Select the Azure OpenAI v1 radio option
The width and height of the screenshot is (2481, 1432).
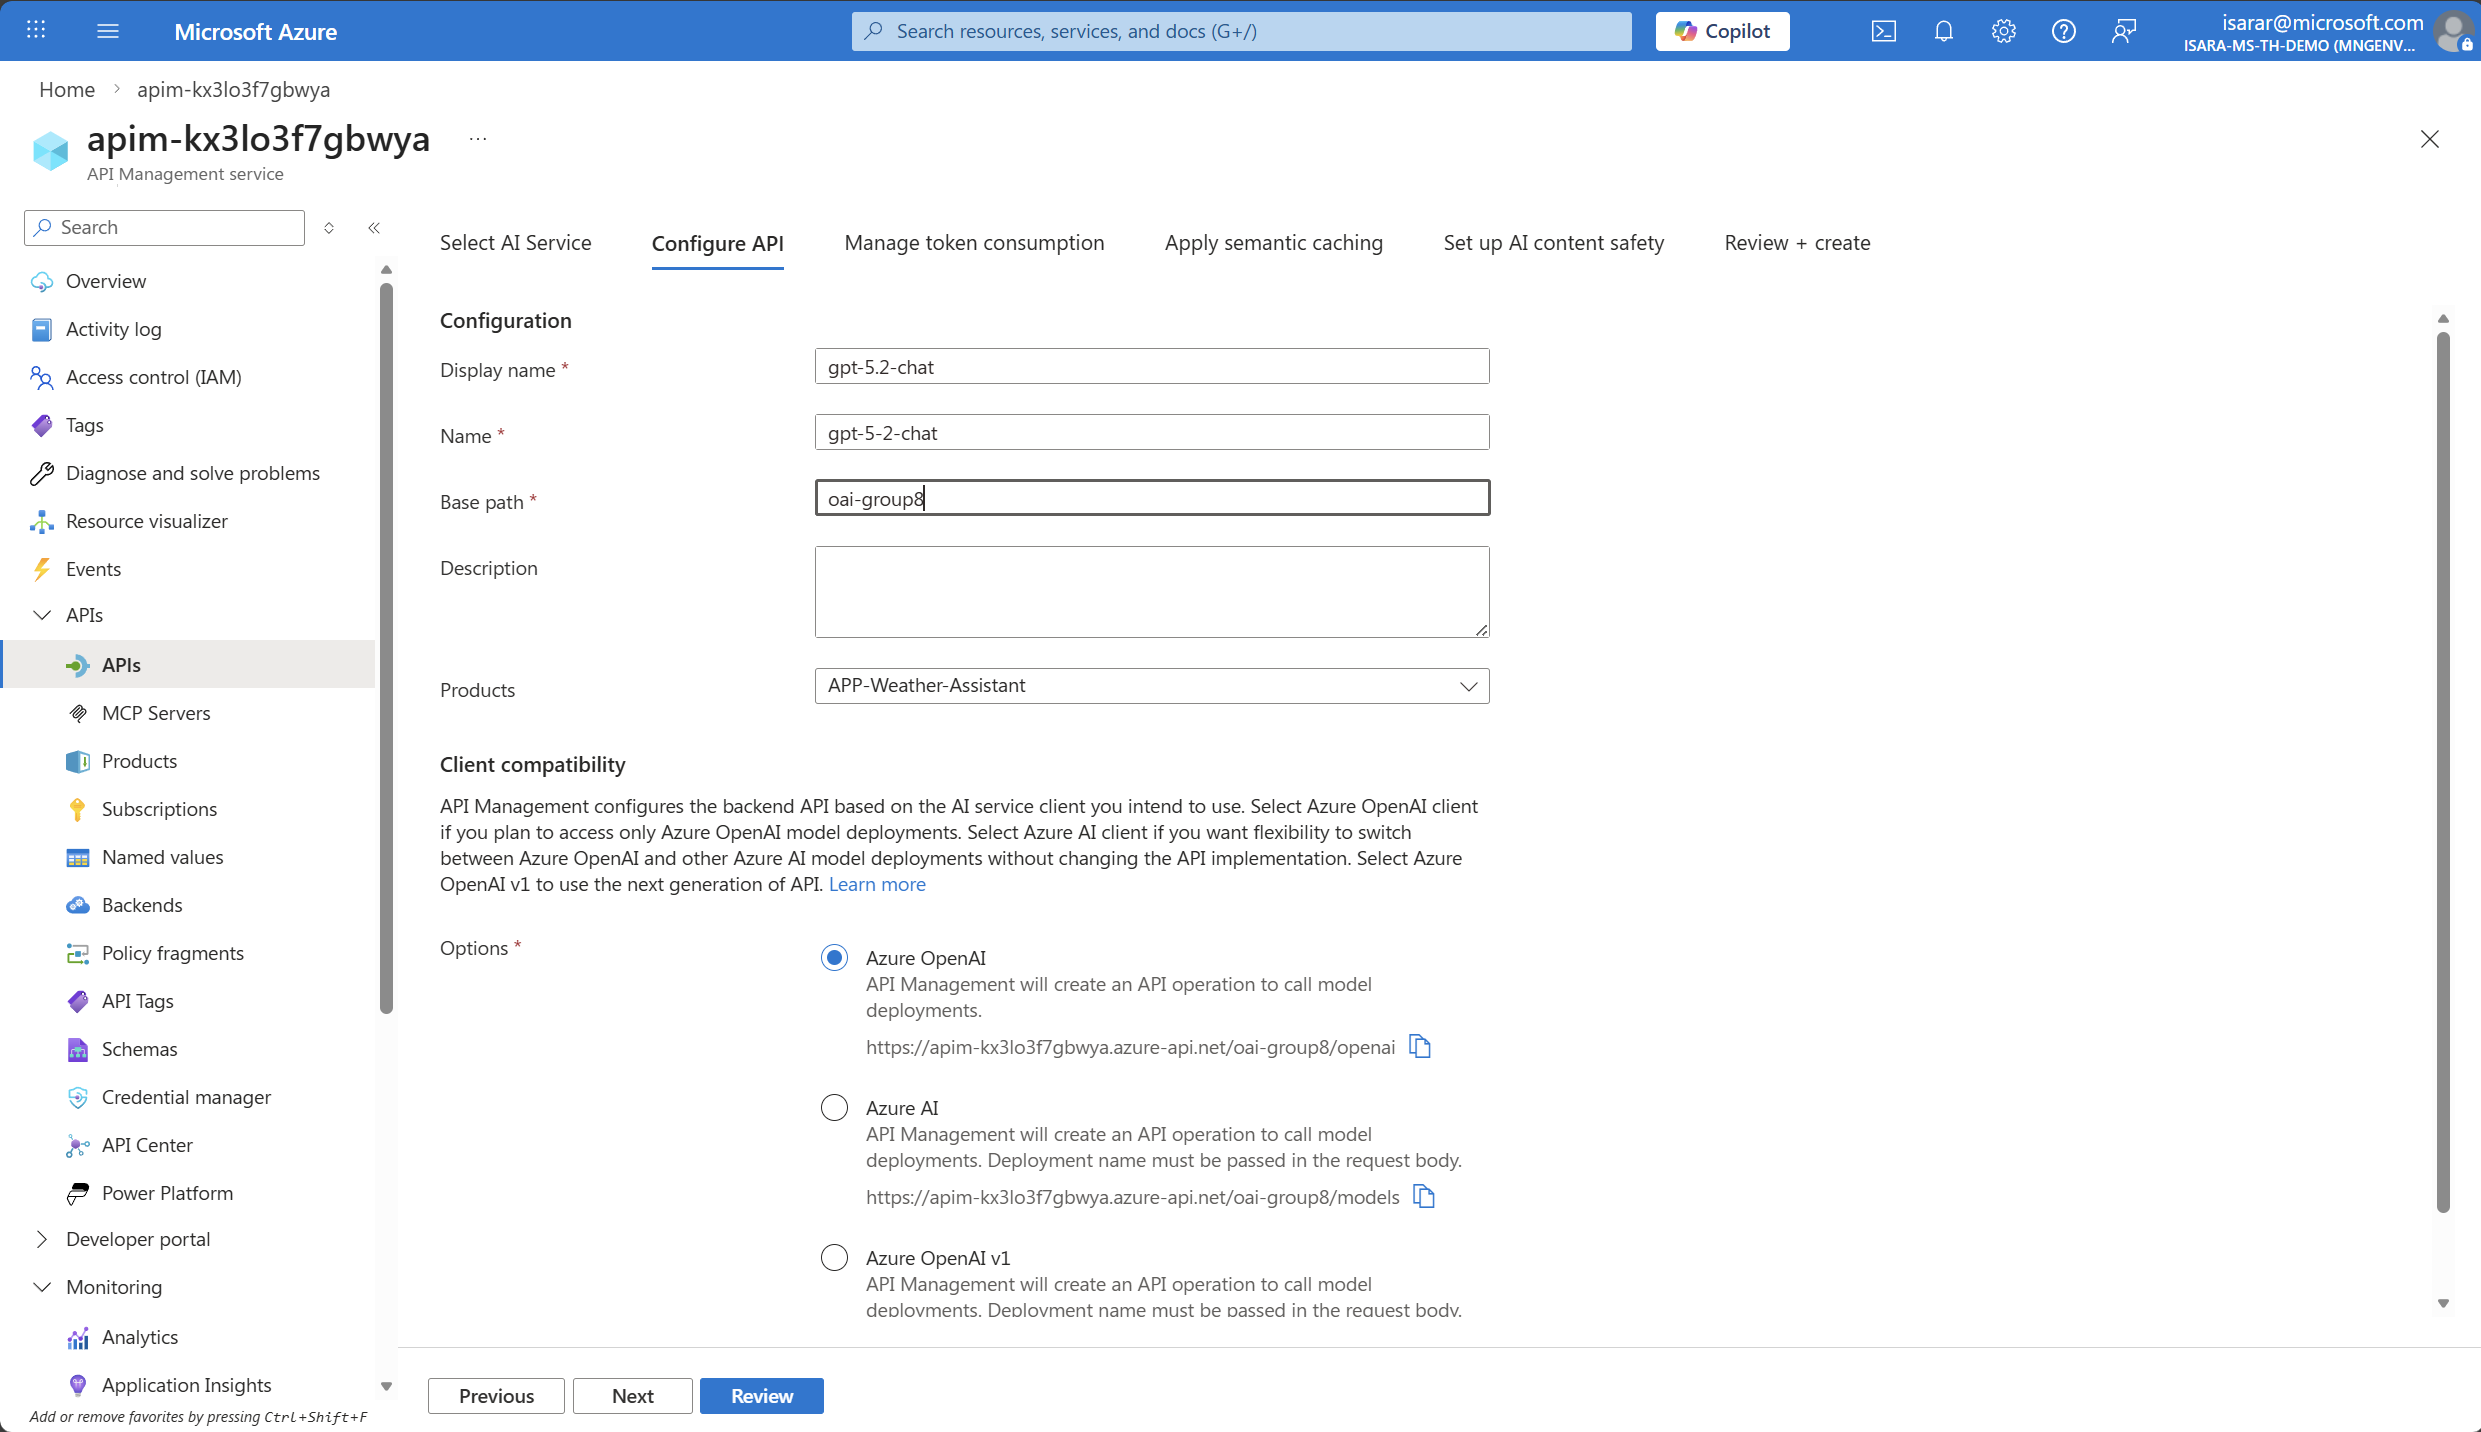click(x=834, y=1258)
